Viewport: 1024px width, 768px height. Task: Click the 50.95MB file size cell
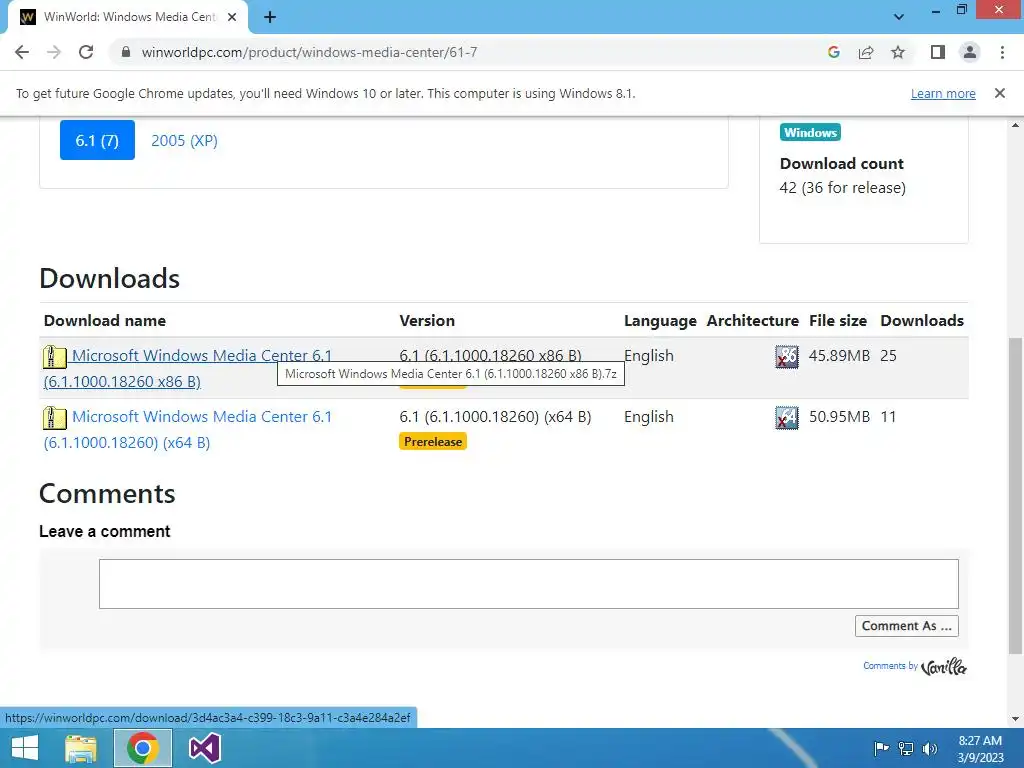click(839, 417)
